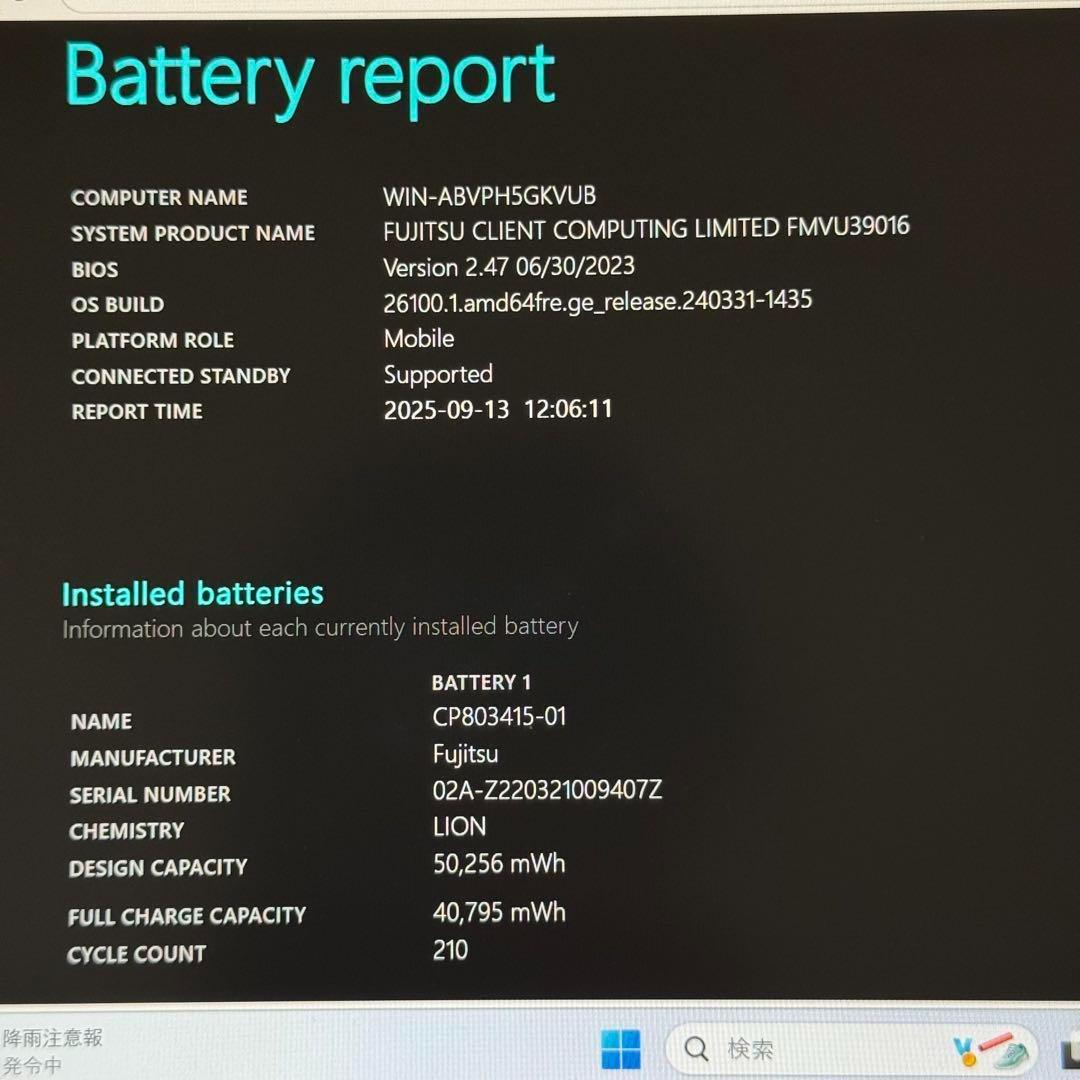
Task: Select the FULL CHARGE CAPACITY label
Action: pyautogui.click(x=187, y=916)
